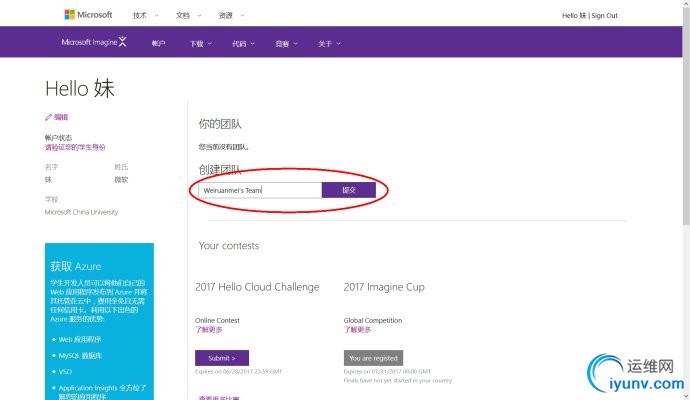Click the Hello 妹 account link at top
The image size is (690, 400).
(574, 15)
